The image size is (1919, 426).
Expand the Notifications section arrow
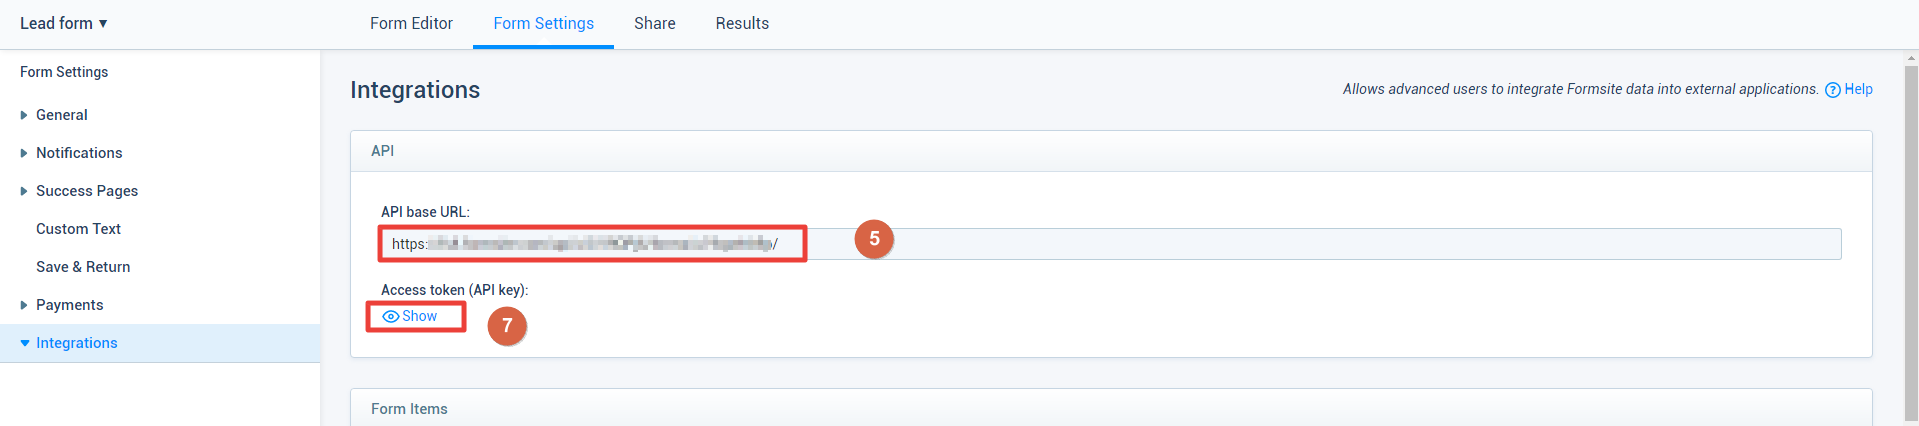[24, 153]
